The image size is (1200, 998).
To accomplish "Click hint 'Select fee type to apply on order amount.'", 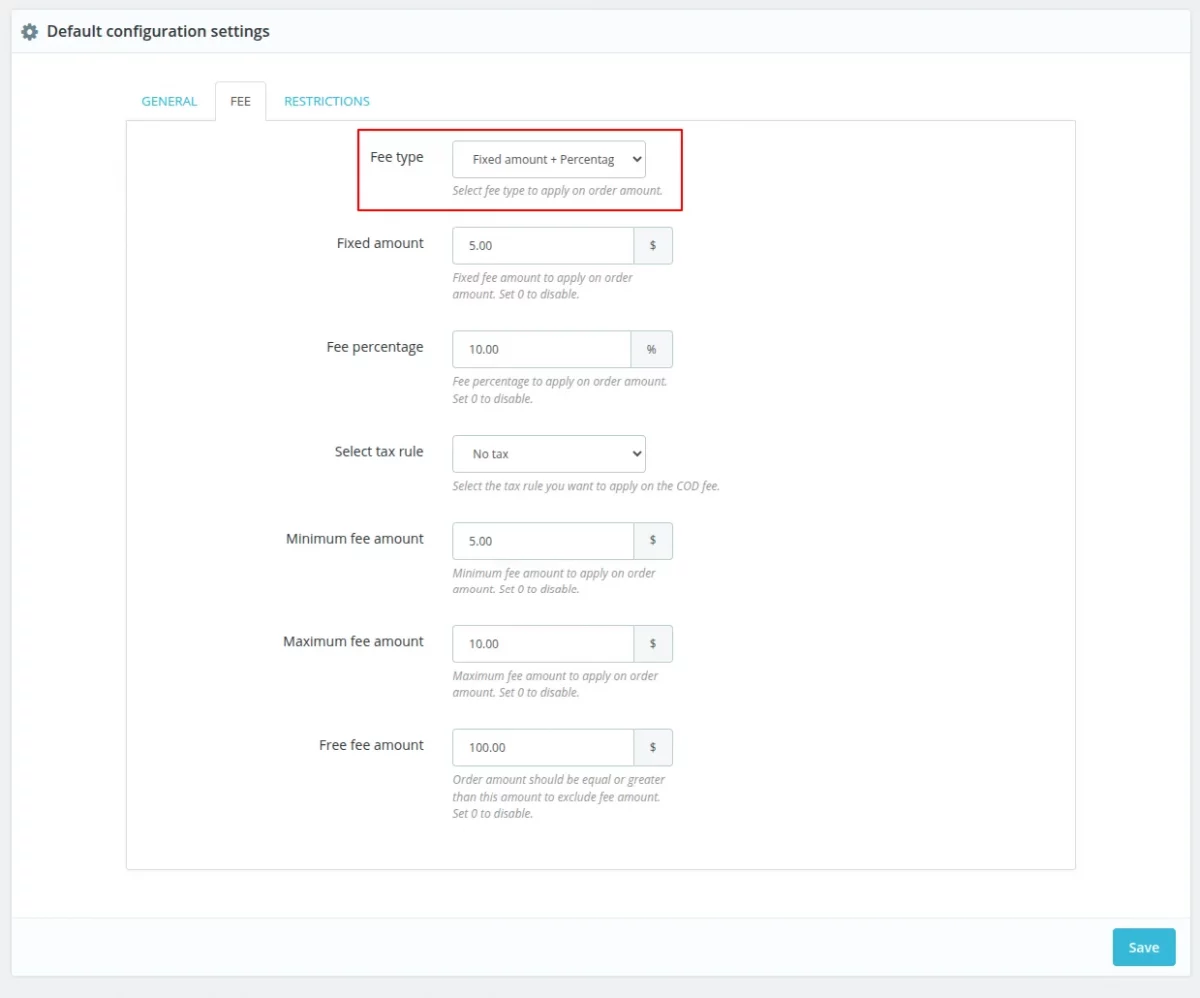I will 557,190.
